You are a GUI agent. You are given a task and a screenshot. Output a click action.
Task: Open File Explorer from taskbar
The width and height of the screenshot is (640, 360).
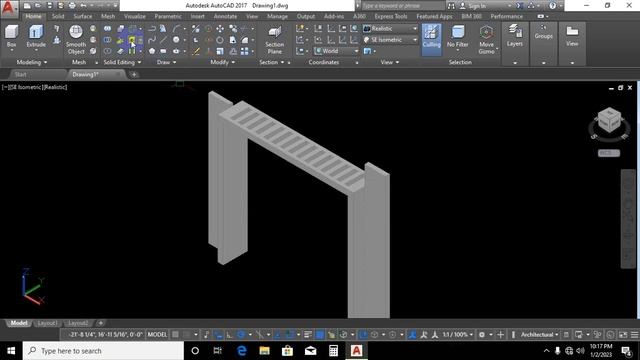(264, 351)
